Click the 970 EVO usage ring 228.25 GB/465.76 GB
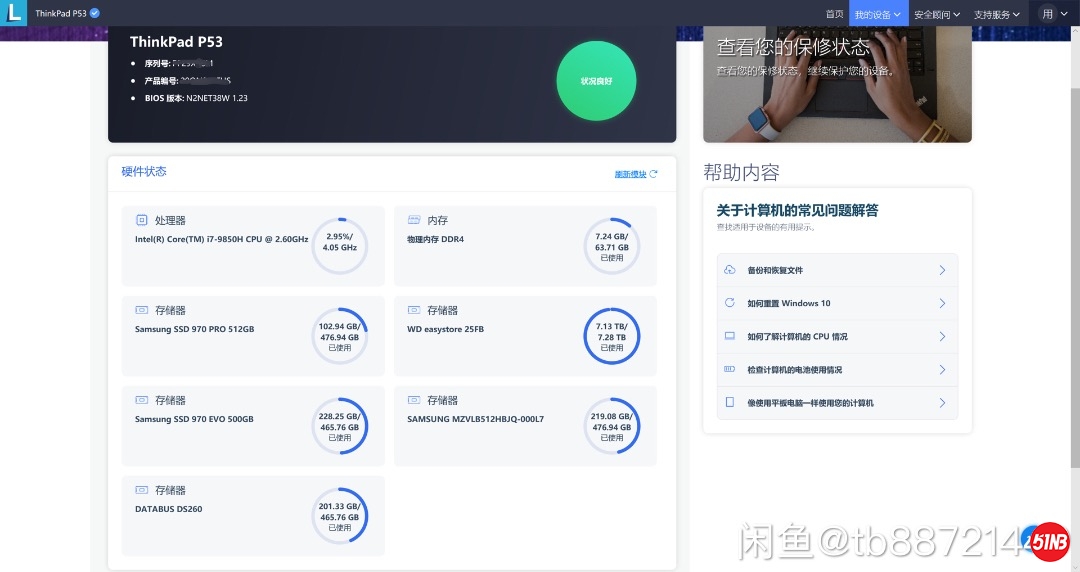Viewport: 1080px width, 572px height. coord(340,426)
